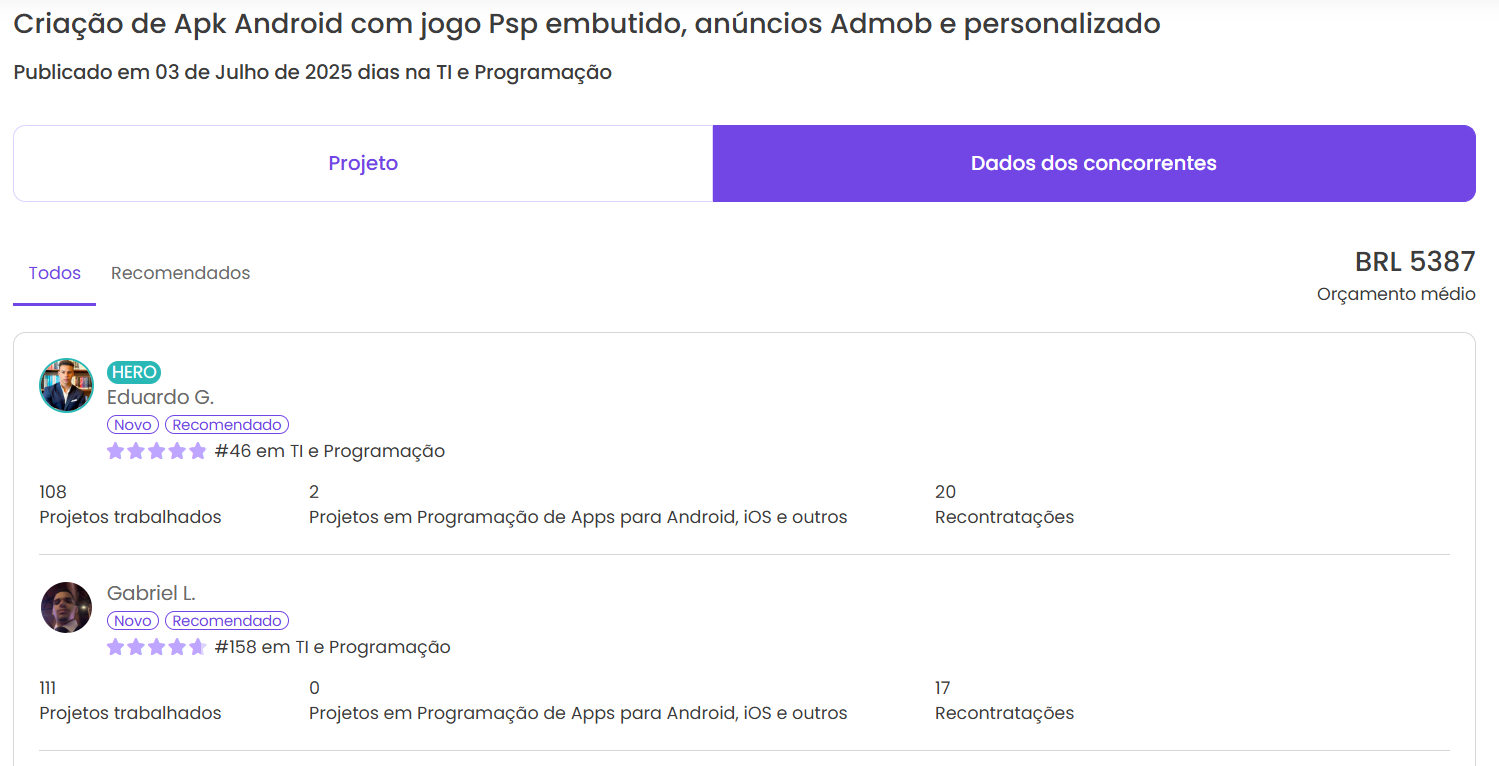The height and width of the screenshot is (766, 1499).
Task: Show the Todos competitors list
Action: point(55,273)
